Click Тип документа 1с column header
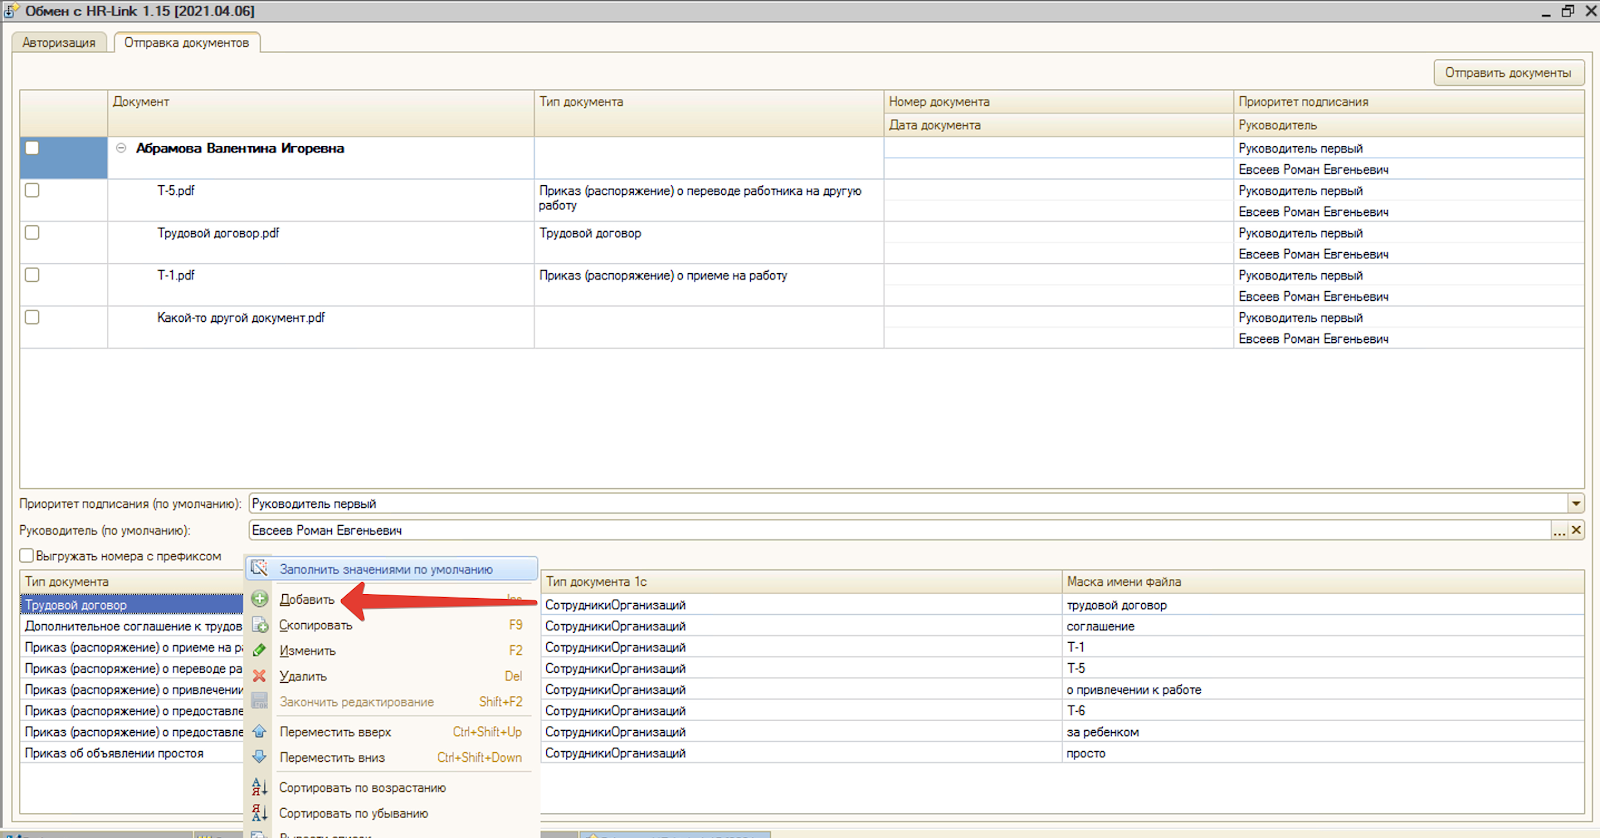The width and height of the screenshot is (1600, 838). pyautogui.click(x=801, y=582)
